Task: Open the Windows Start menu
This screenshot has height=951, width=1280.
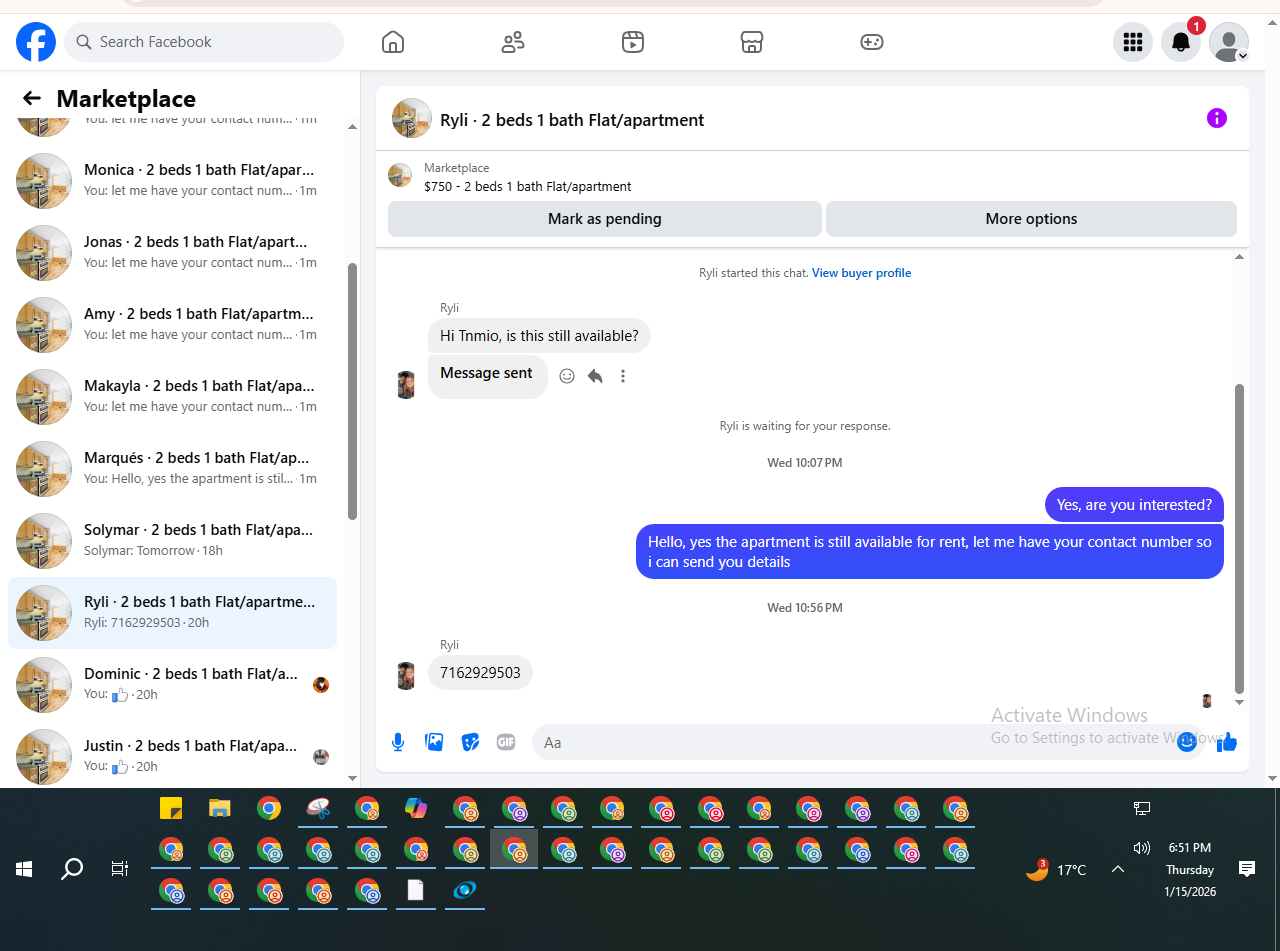Action: click(x=24, y=869)
